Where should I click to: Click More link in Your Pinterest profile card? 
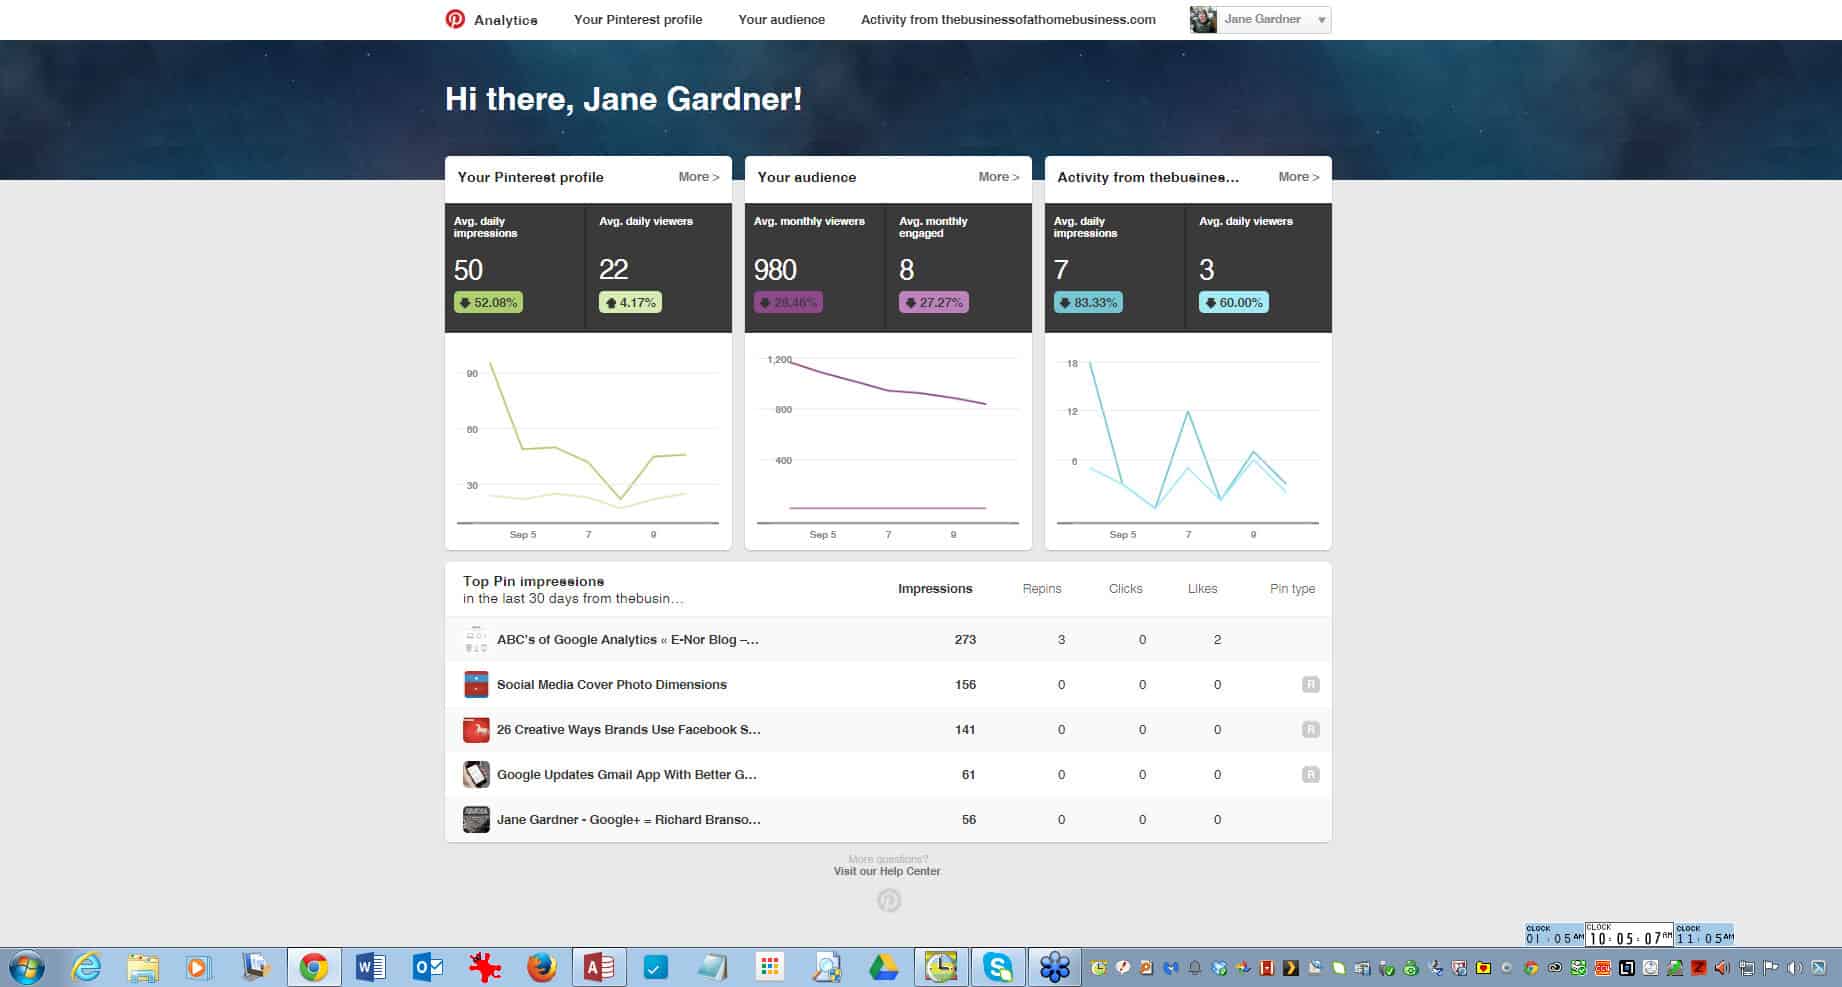click(698, 177)
